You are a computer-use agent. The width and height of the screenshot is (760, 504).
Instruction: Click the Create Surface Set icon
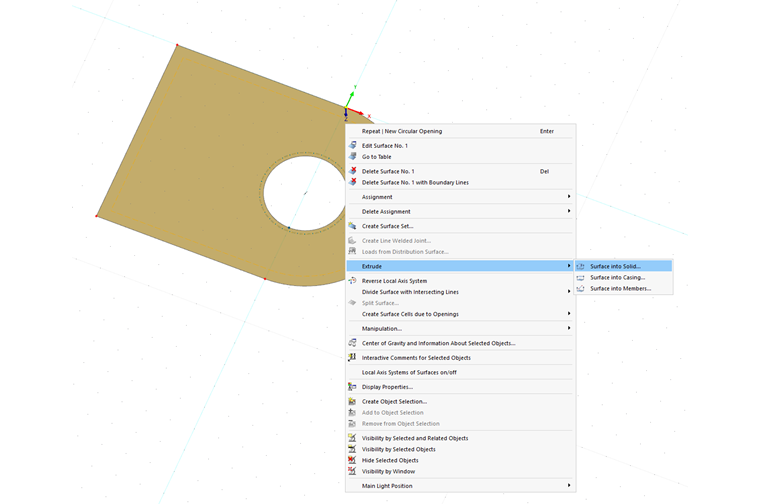353,226
